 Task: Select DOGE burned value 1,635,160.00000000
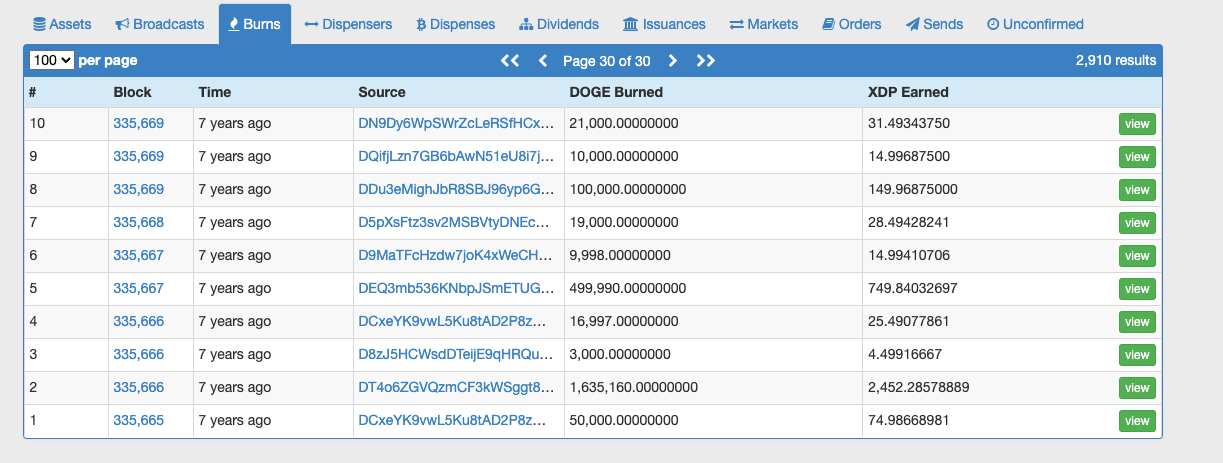[634, 388]
